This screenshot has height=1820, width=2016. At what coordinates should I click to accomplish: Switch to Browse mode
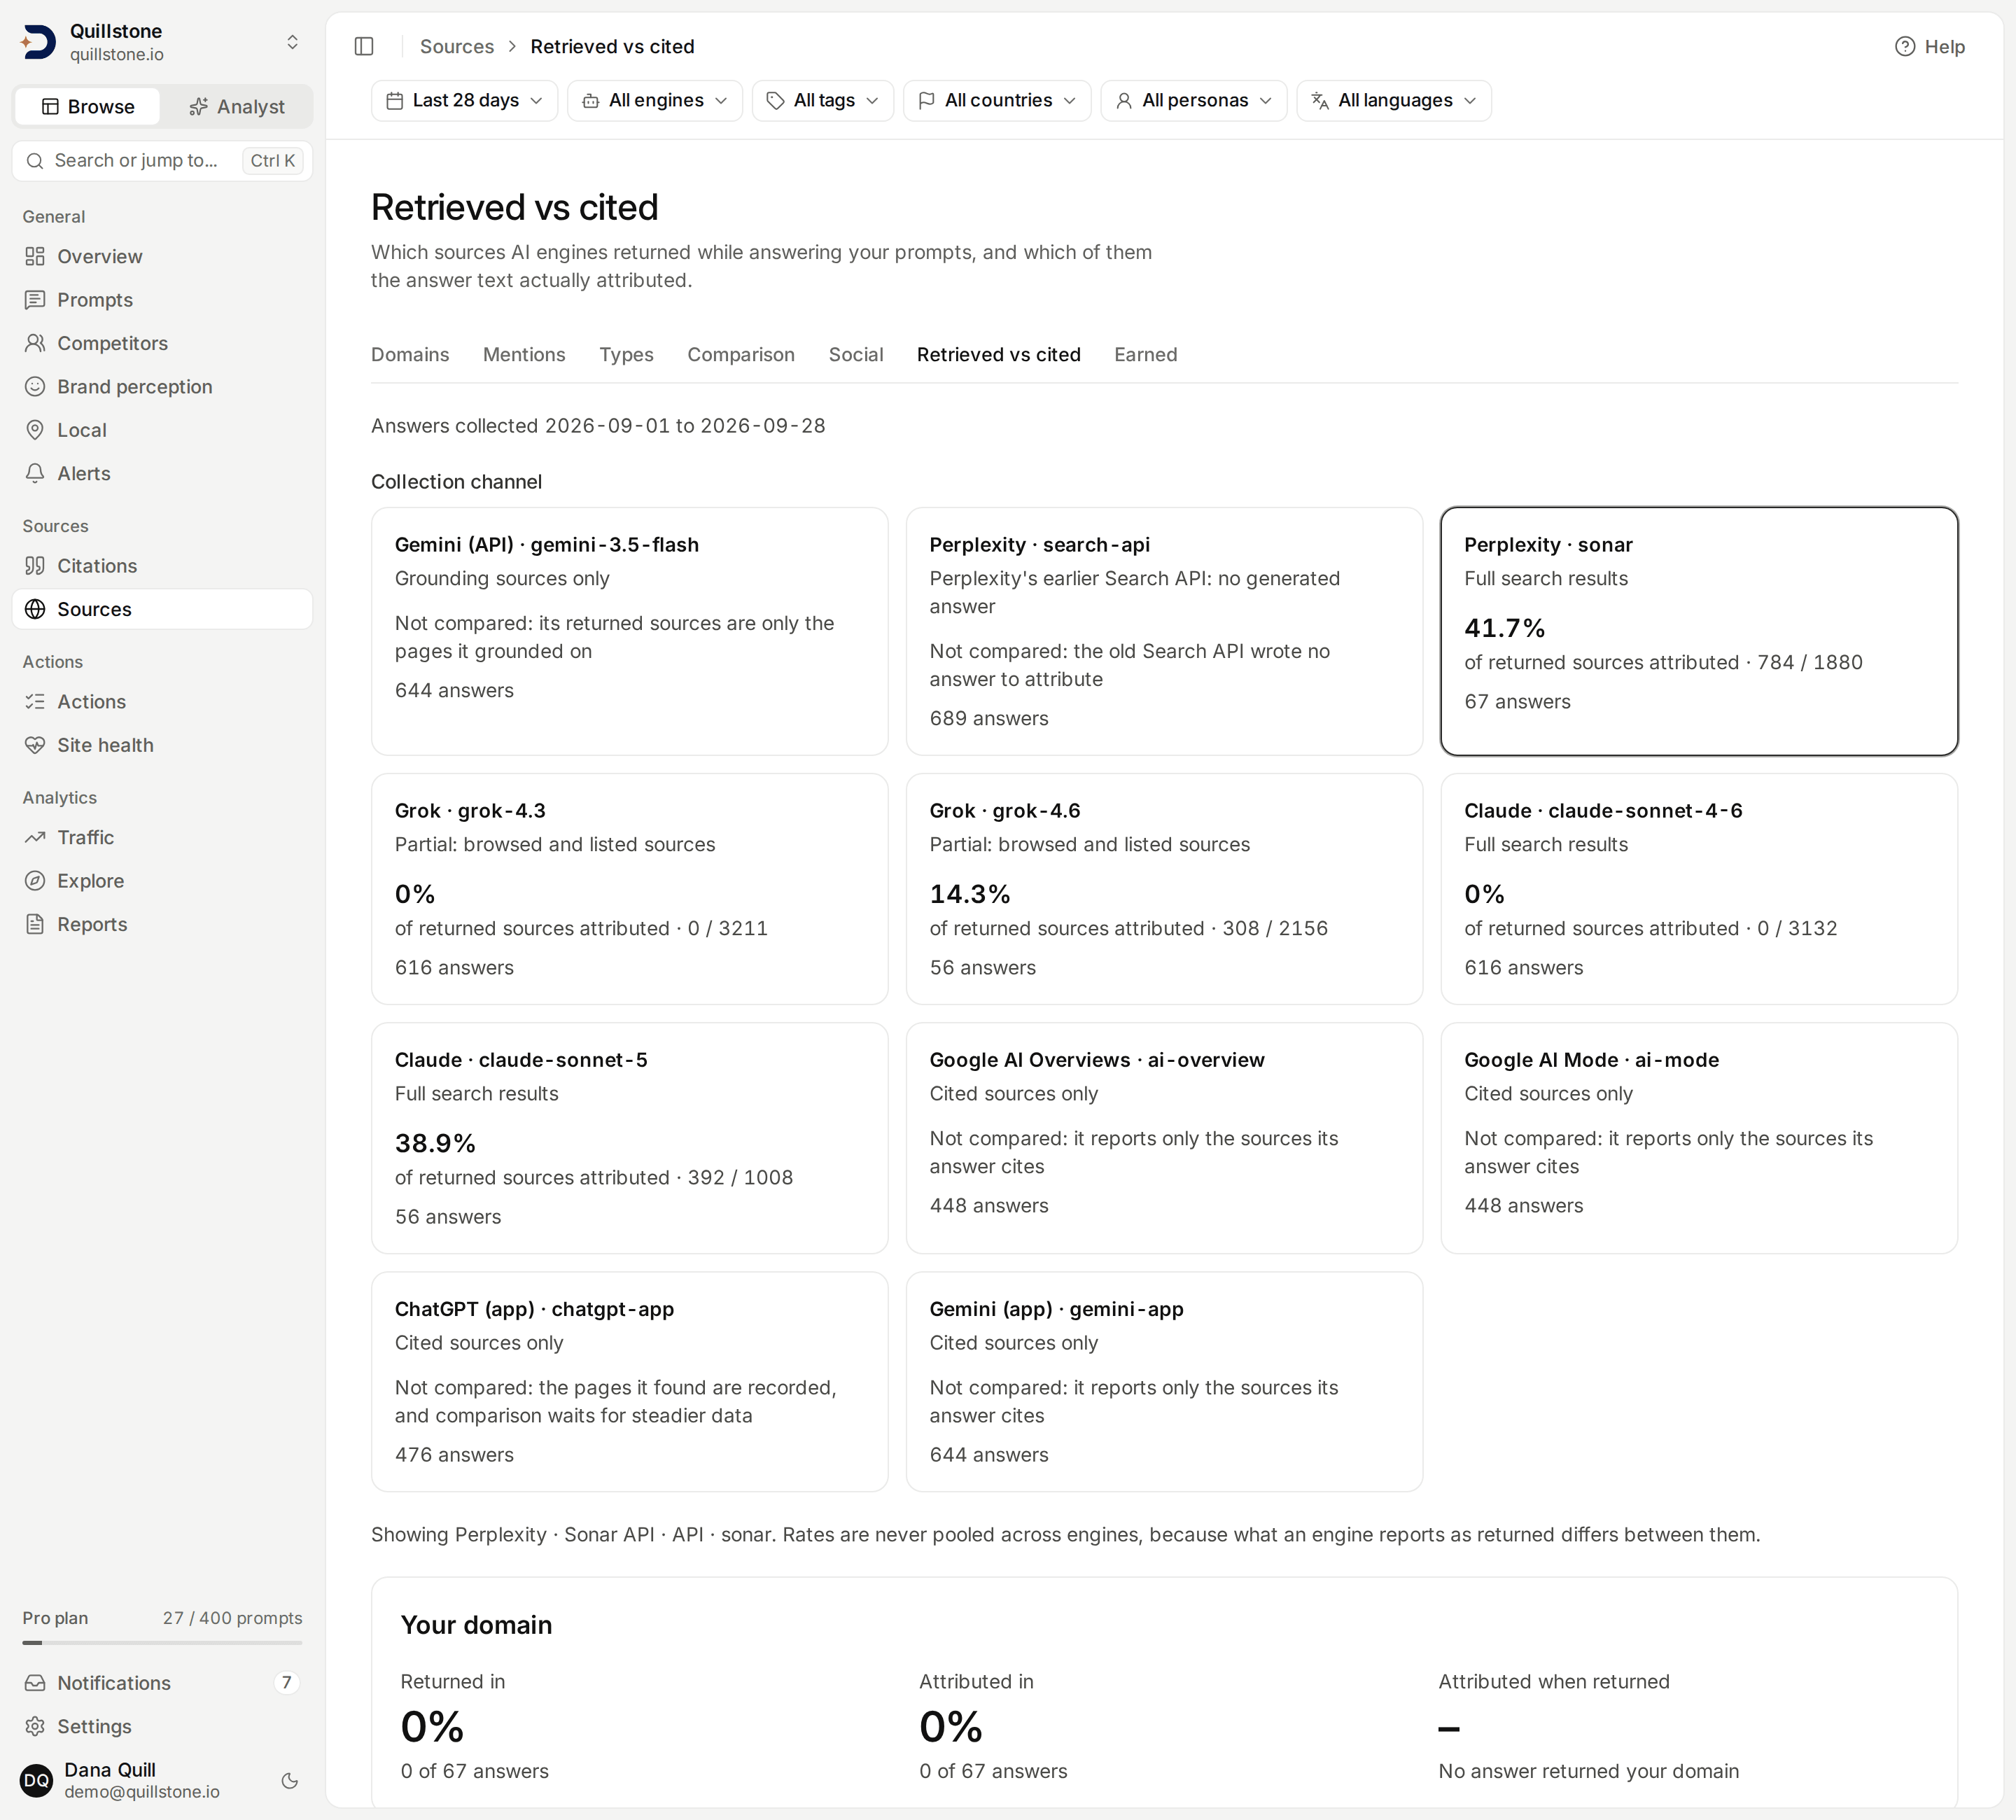pyautogui.click(x=88, y=106)
